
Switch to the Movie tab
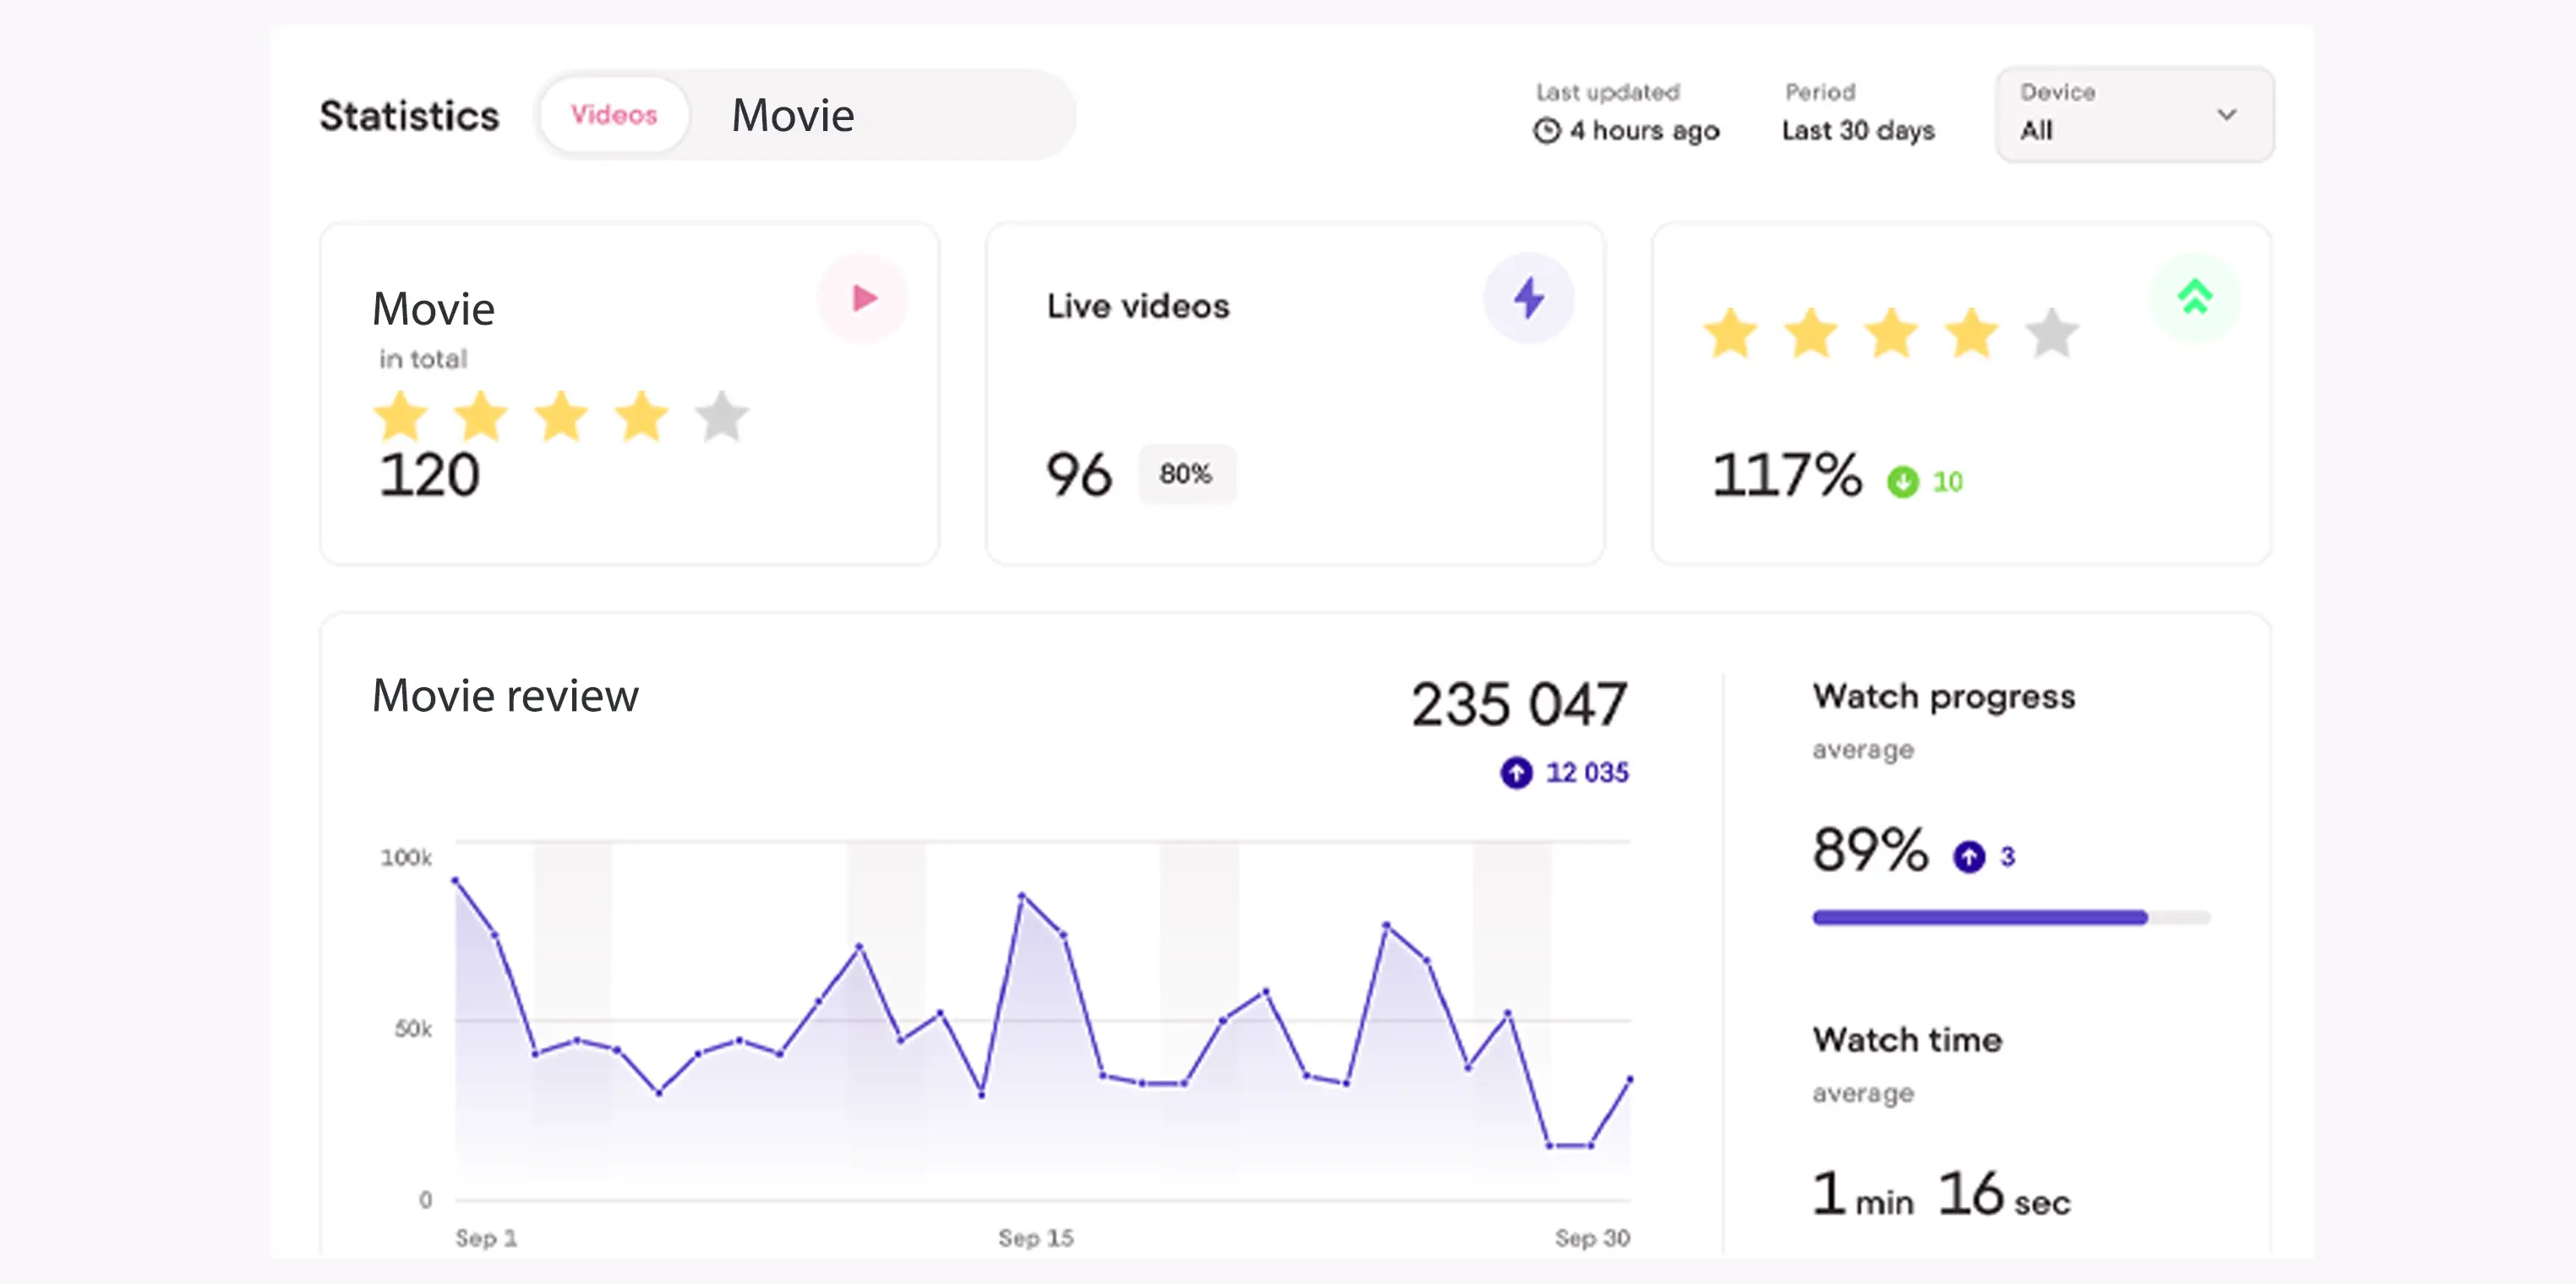793,115
